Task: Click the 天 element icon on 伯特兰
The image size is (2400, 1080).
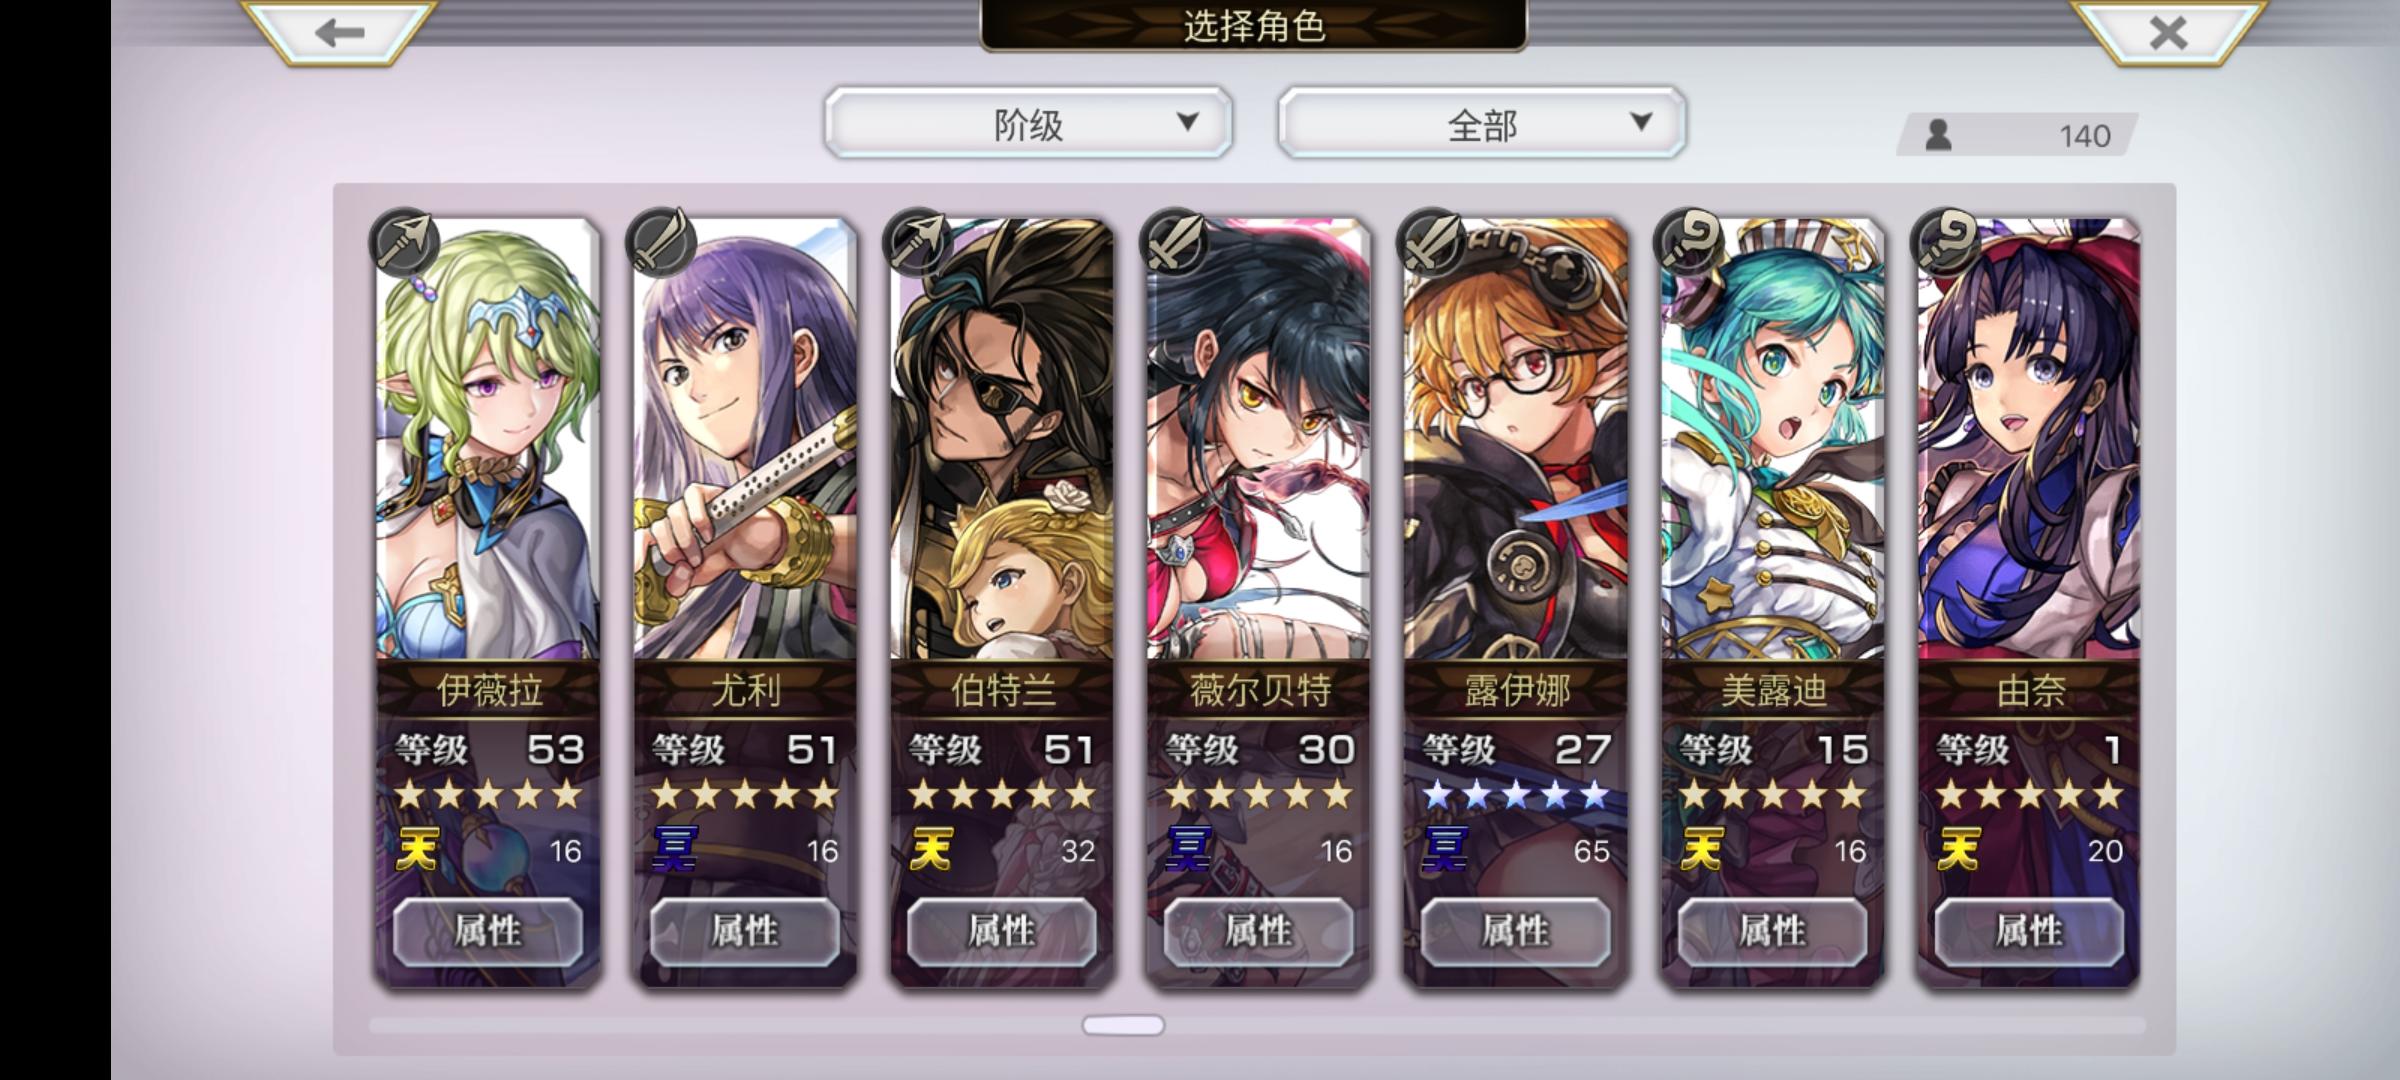Action: pos(931,850)
